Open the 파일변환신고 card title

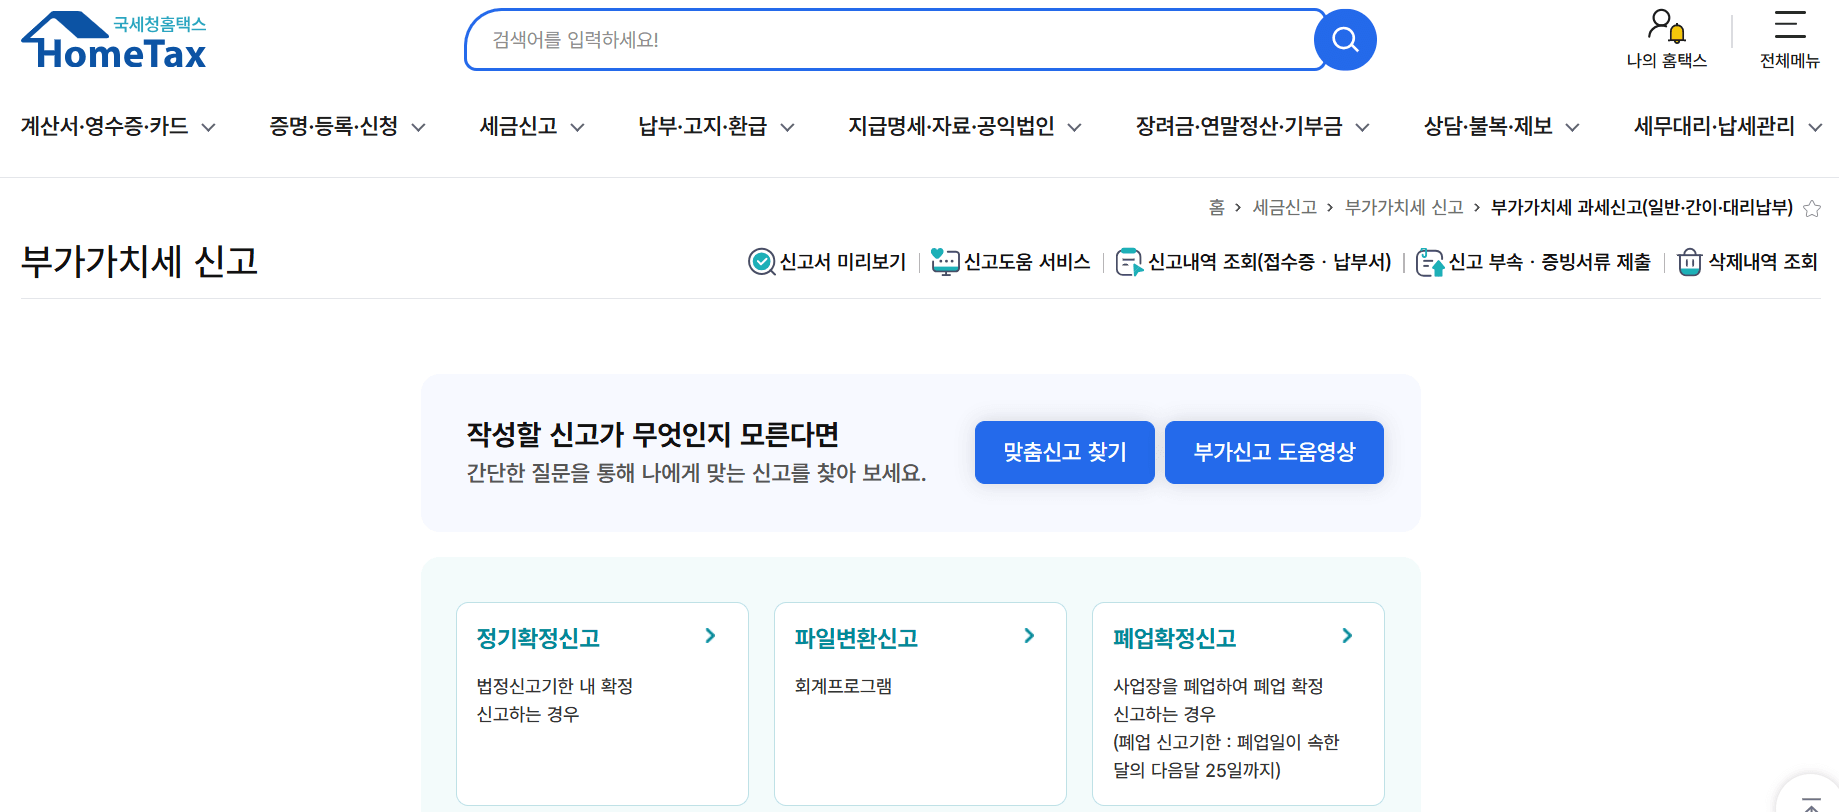click(x=856, y=638)
